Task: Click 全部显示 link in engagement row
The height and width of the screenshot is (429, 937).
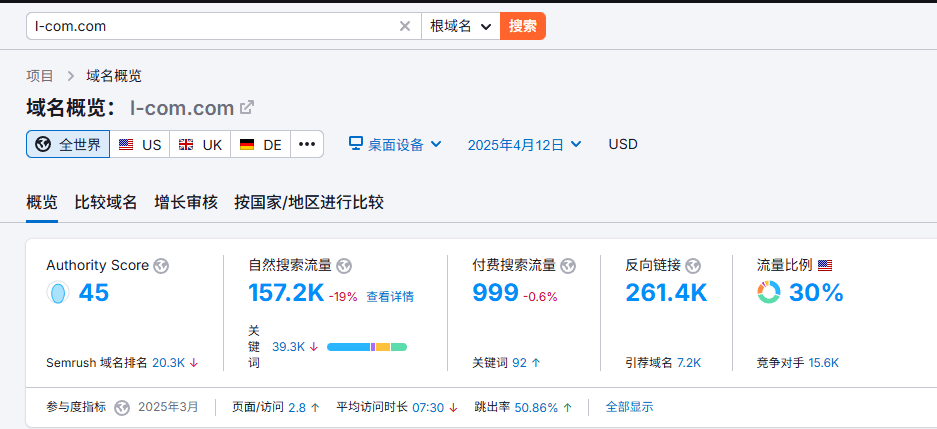Action: coord(629,407)
